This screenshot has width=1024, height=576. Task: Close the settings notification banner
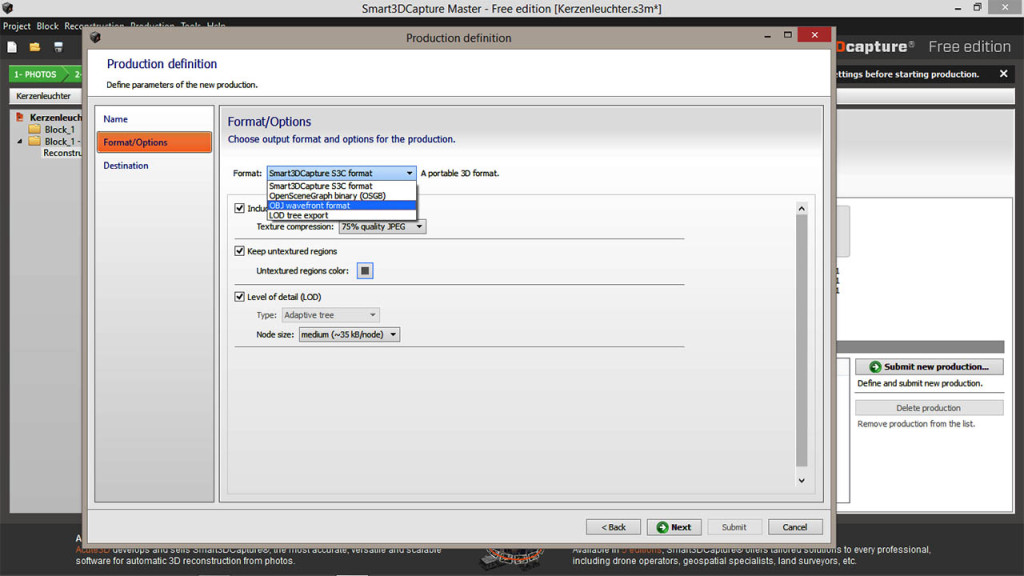(1004, 74)
